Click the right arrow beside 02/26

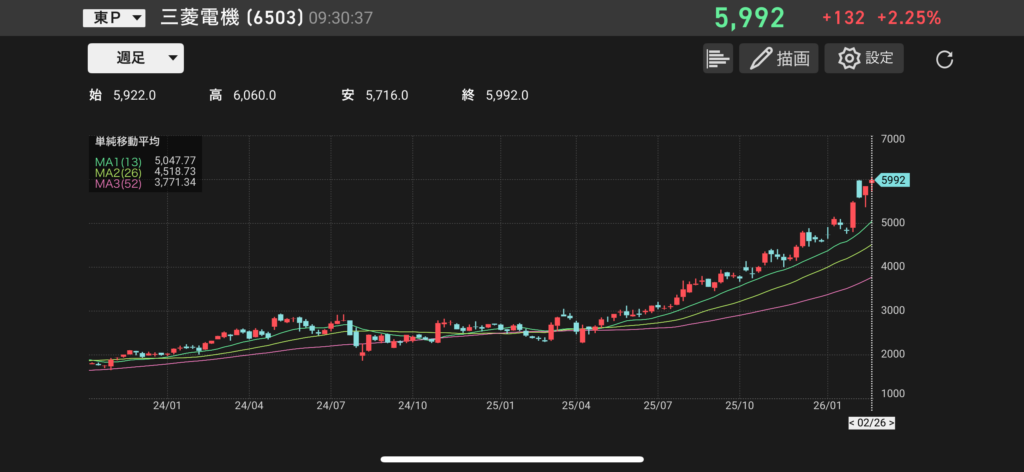click(x=891, y=423)
